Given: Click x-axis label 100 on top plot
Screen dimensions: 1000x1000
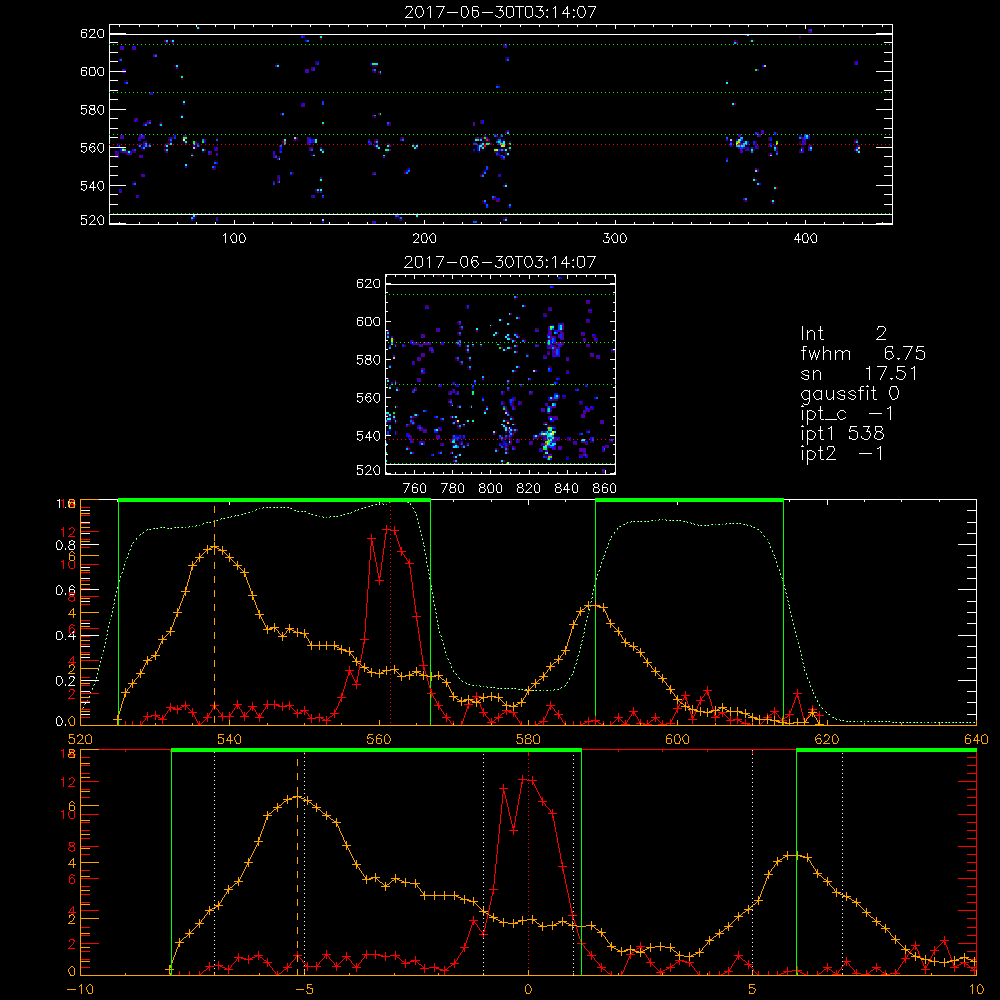Looking at the screenshot, I should 234,239.
